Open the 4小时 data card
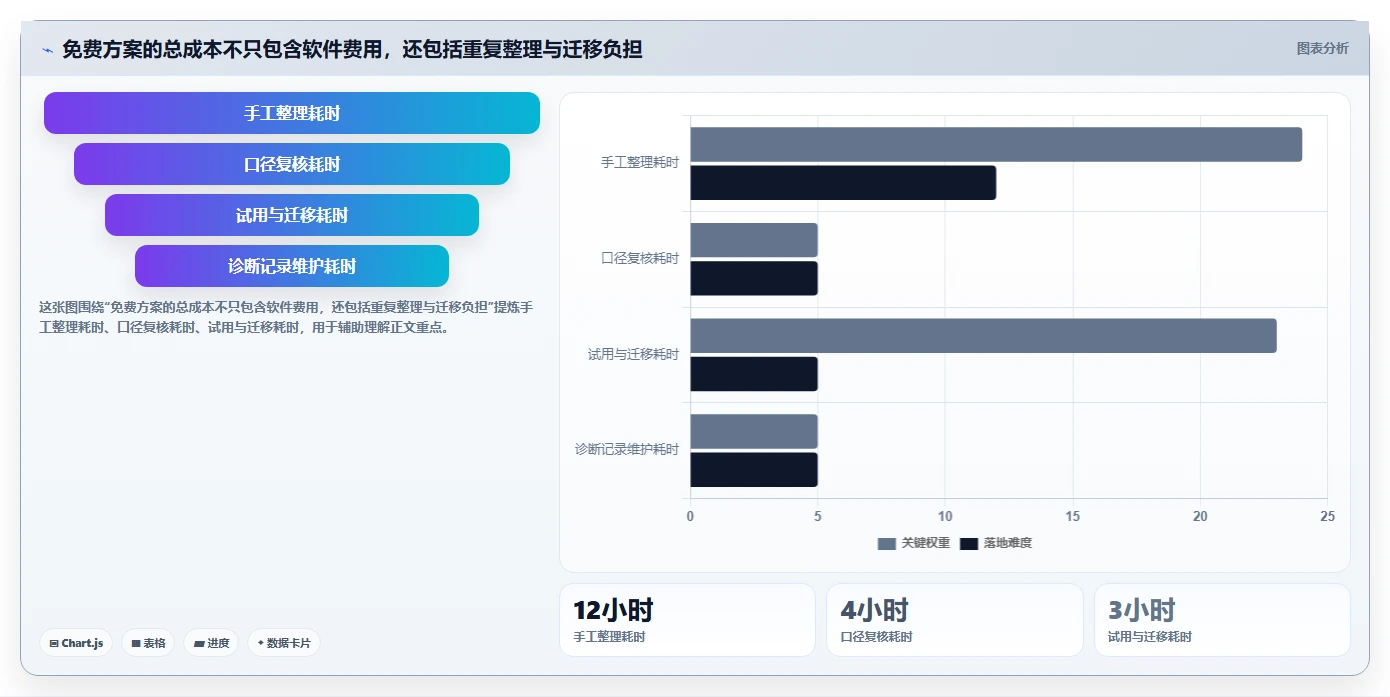The width and height of the screenshot is (1390, 697). point(955,620)
